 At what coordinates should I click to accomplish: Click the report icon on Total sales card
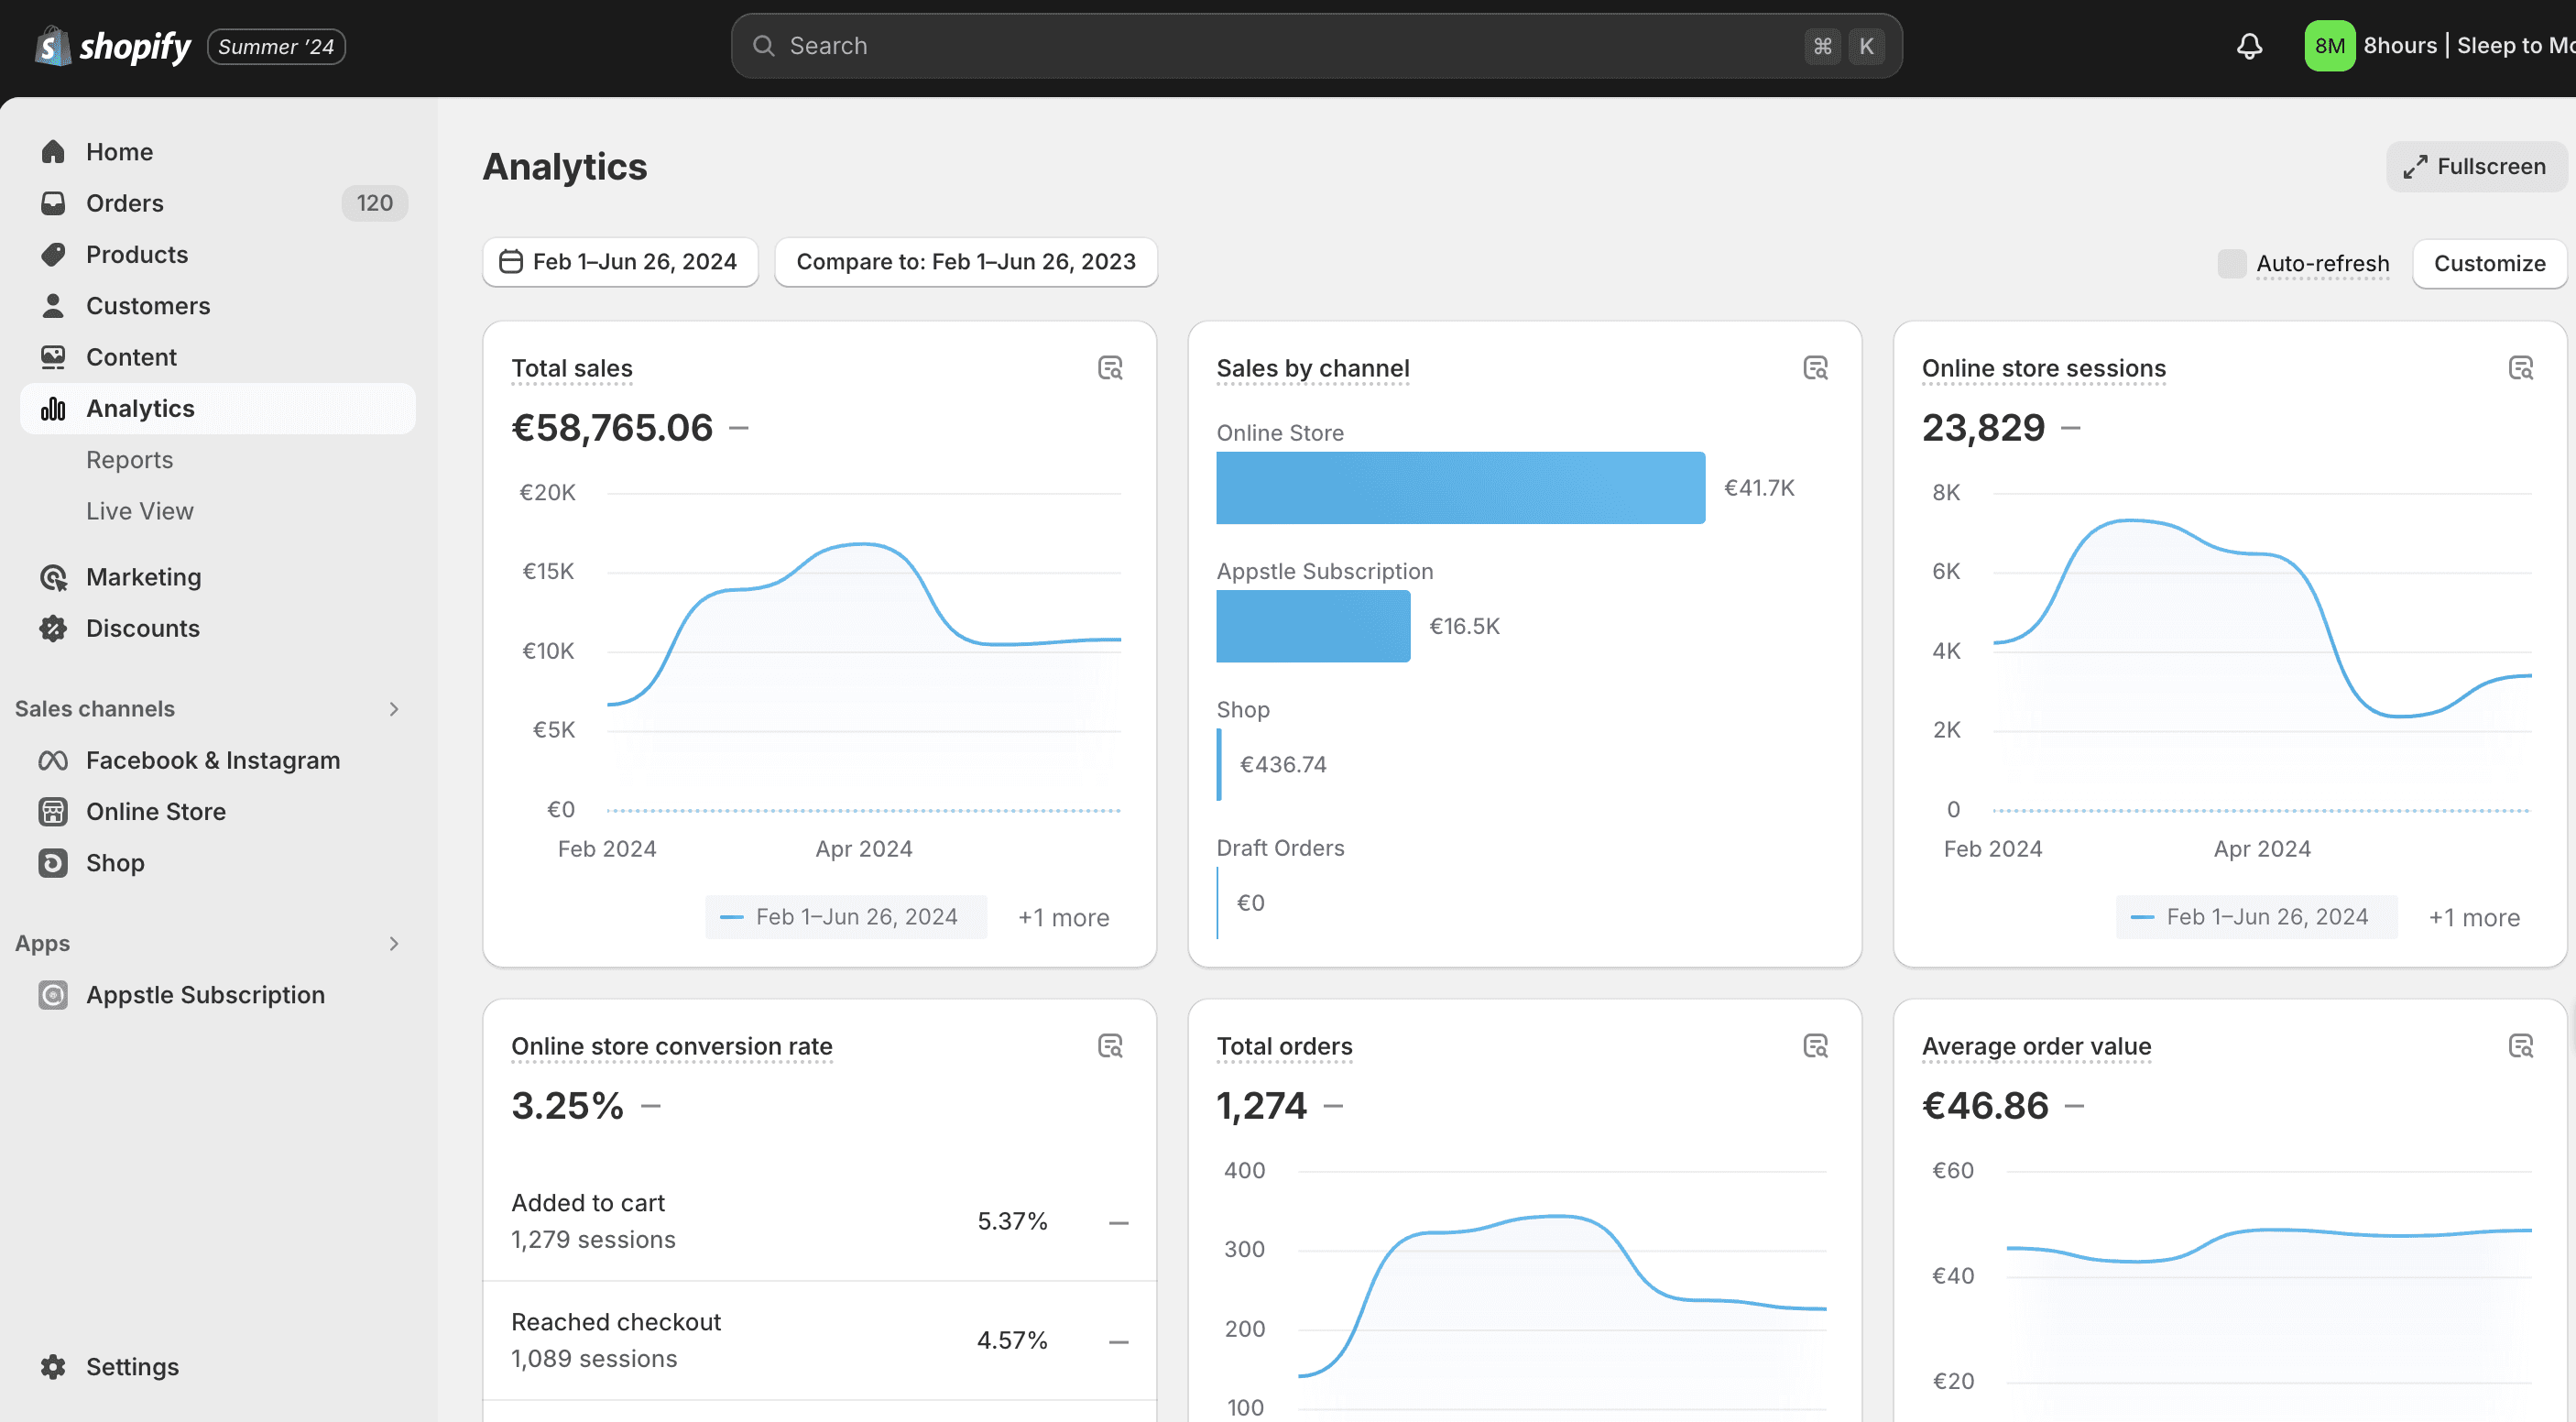point(1110,368)
